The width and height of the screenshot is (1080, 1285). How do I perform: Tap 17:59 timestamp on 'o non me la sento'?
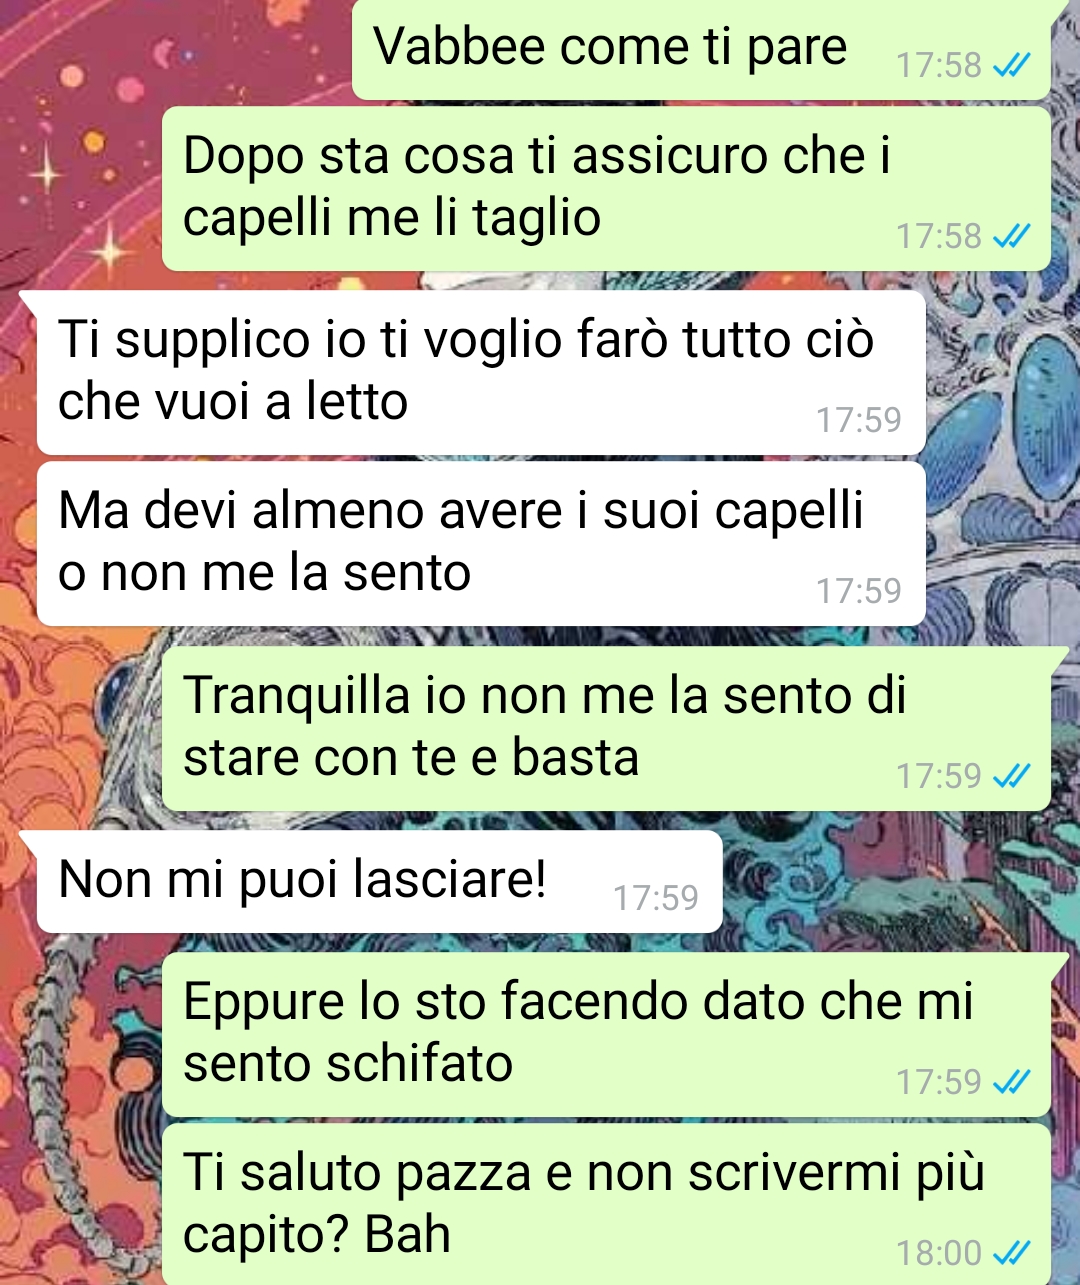(x=859, y=591)
